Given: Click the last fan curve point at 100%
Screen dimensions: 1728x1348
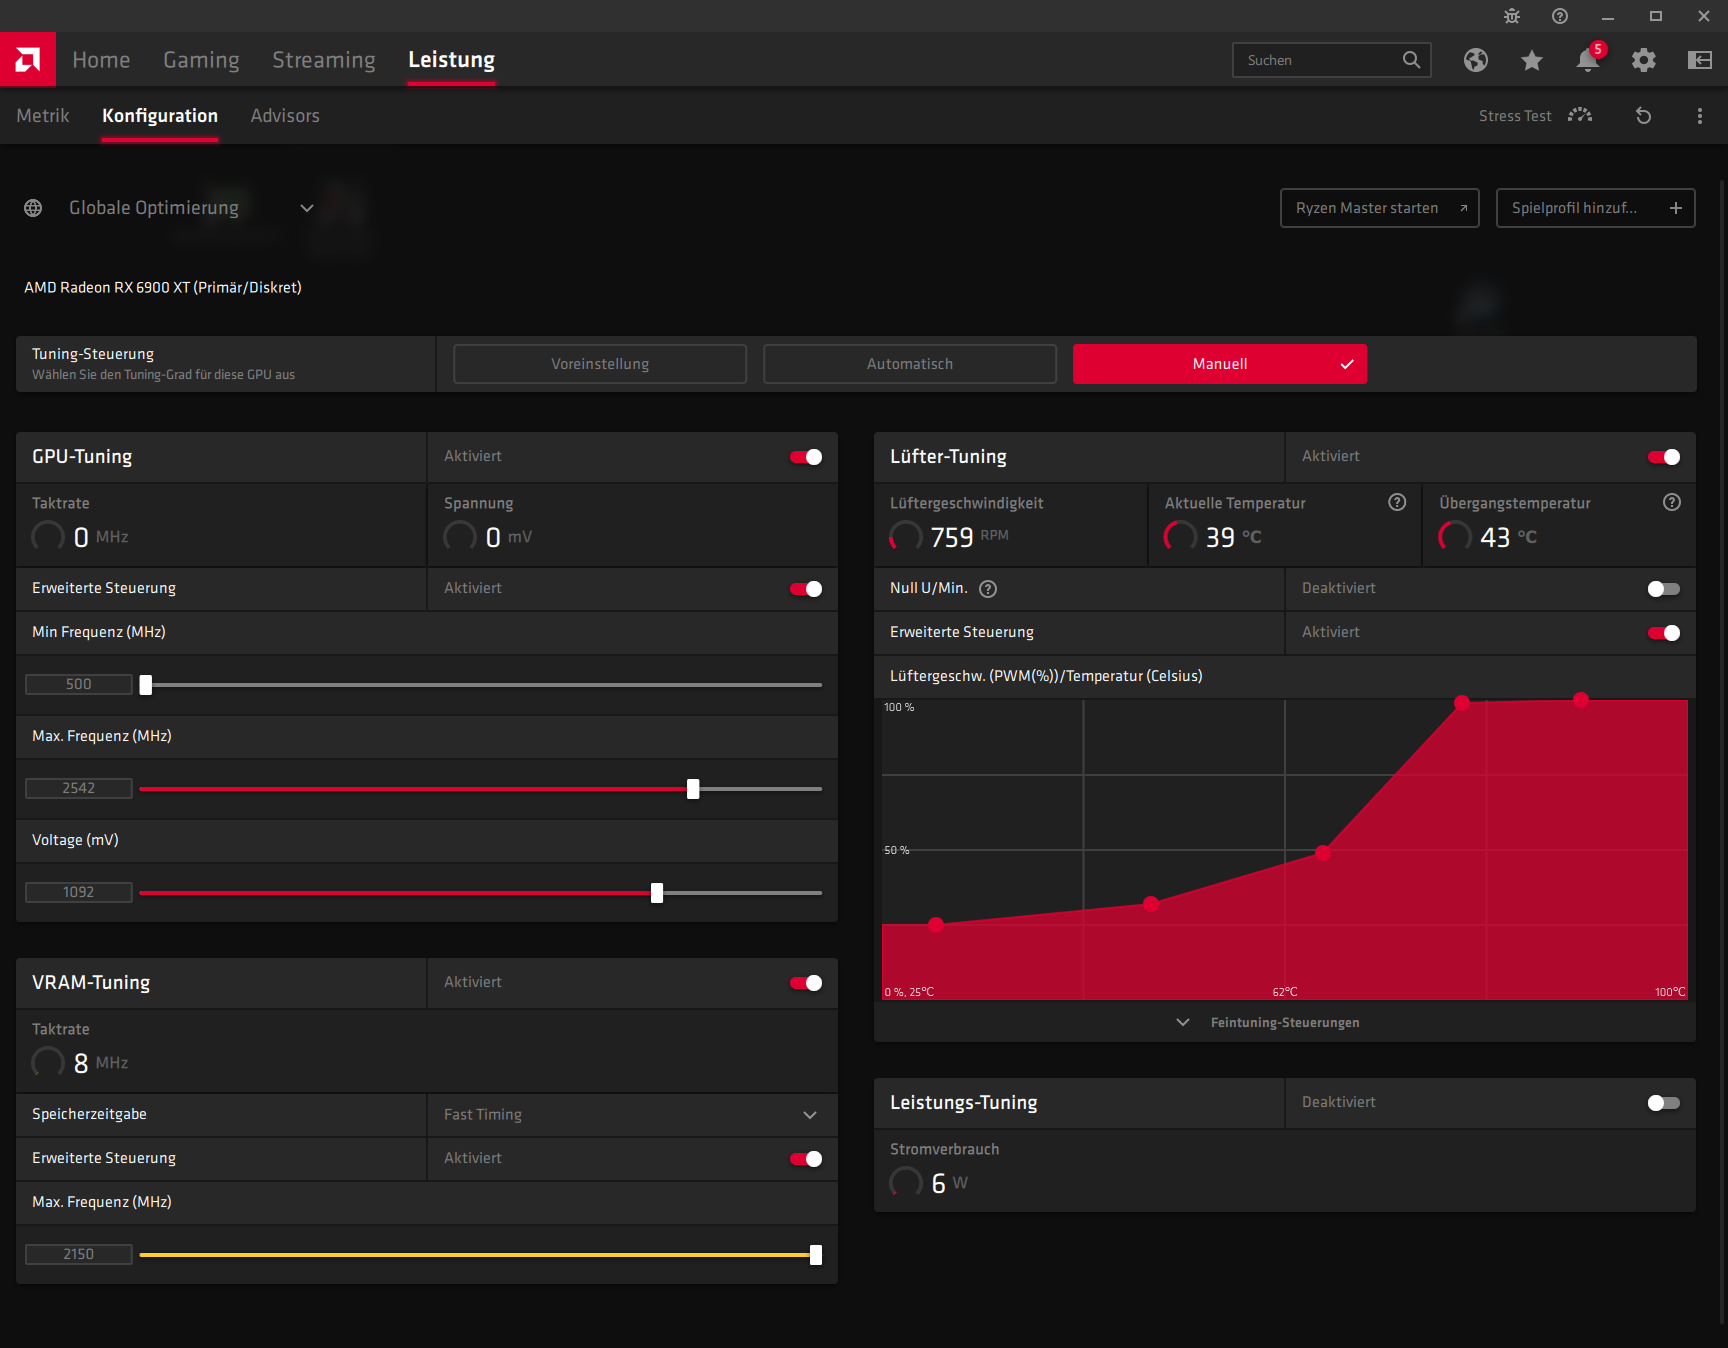Looking at the screenshot, I should [x=1581, y=700].
